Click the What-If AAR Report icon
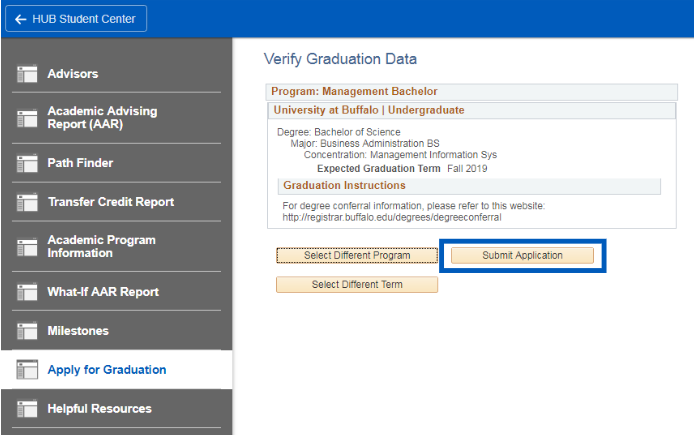This screenshot has height=436, width=695. pyautogui.click(x=27, y=292)
